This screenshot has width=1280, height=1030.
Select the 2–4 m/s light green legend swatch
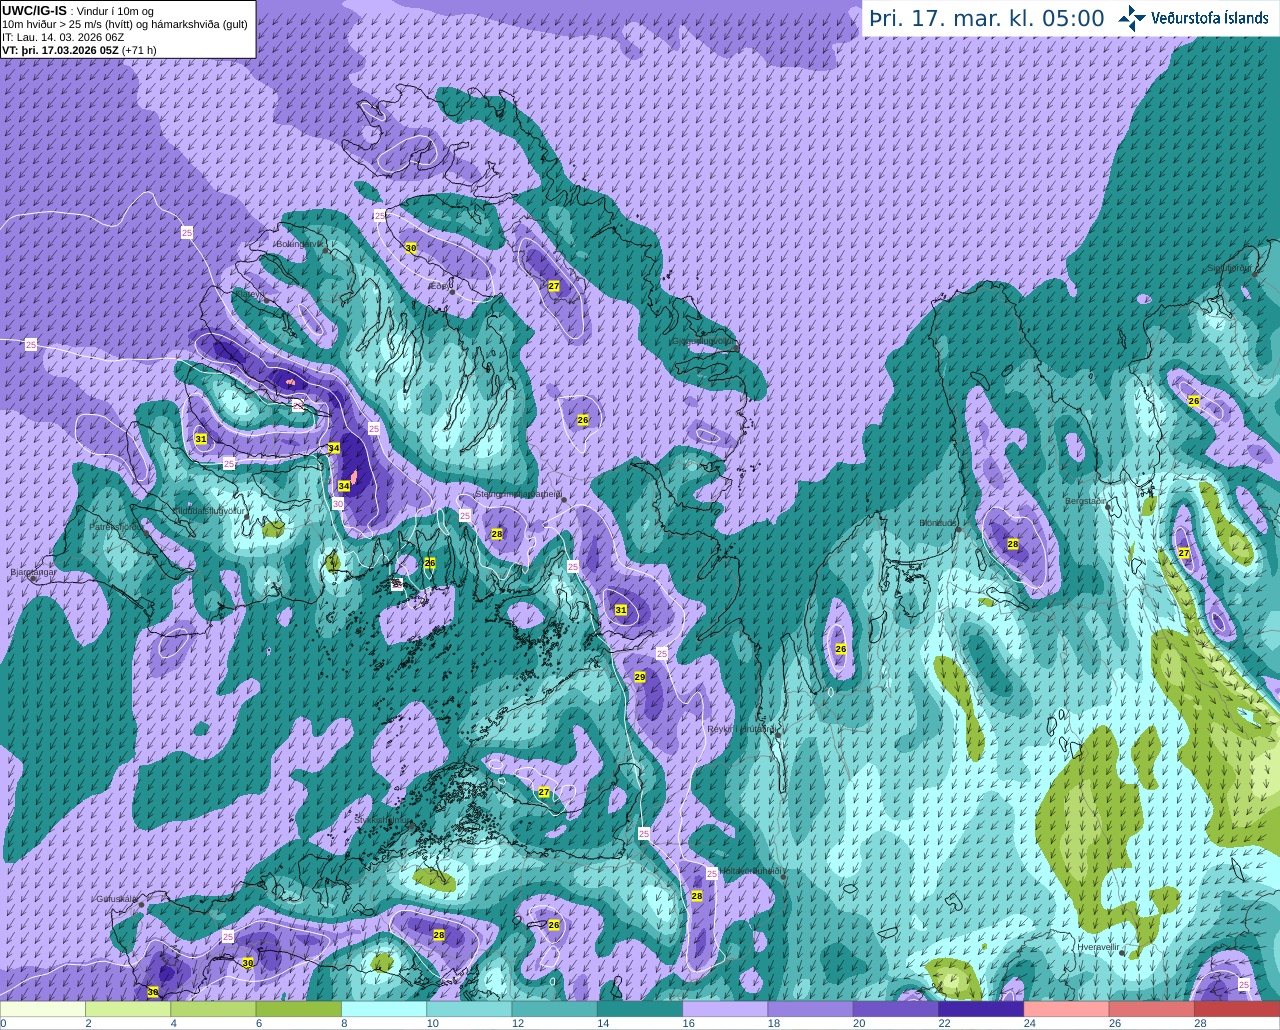[128, 1009]
